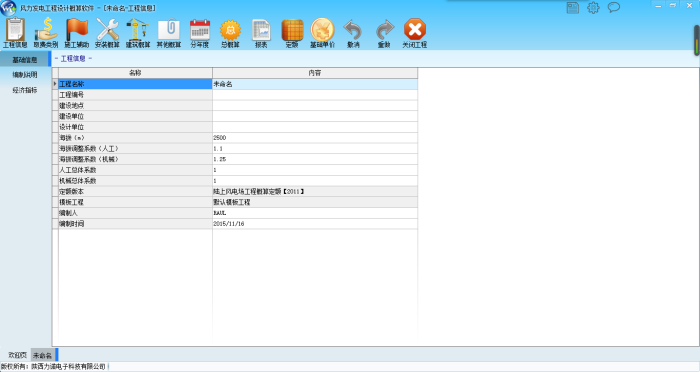
Task: Click the 重做 redo arrow
Action: point(384,33)
